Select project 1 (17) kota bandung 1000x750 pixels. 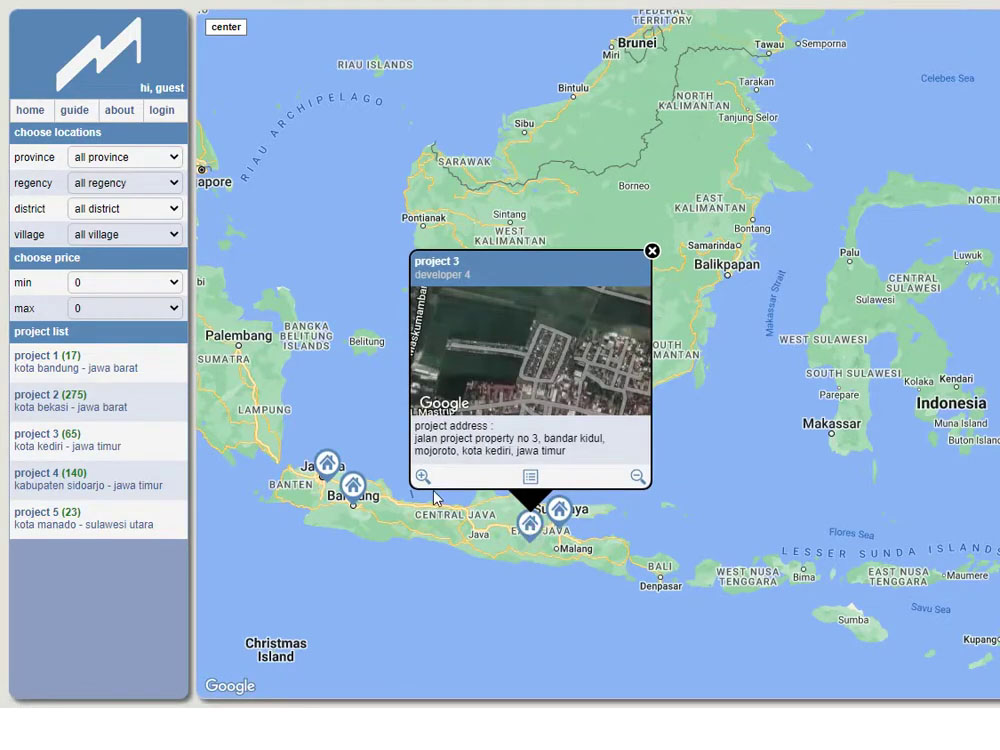click(x=99, y=362)
